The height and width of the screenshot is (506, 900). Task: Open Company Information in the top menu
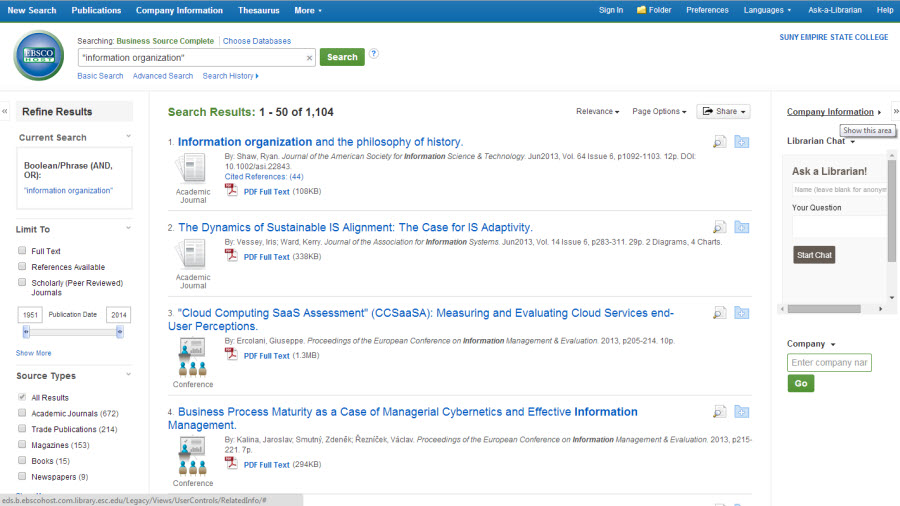(179, 10)
